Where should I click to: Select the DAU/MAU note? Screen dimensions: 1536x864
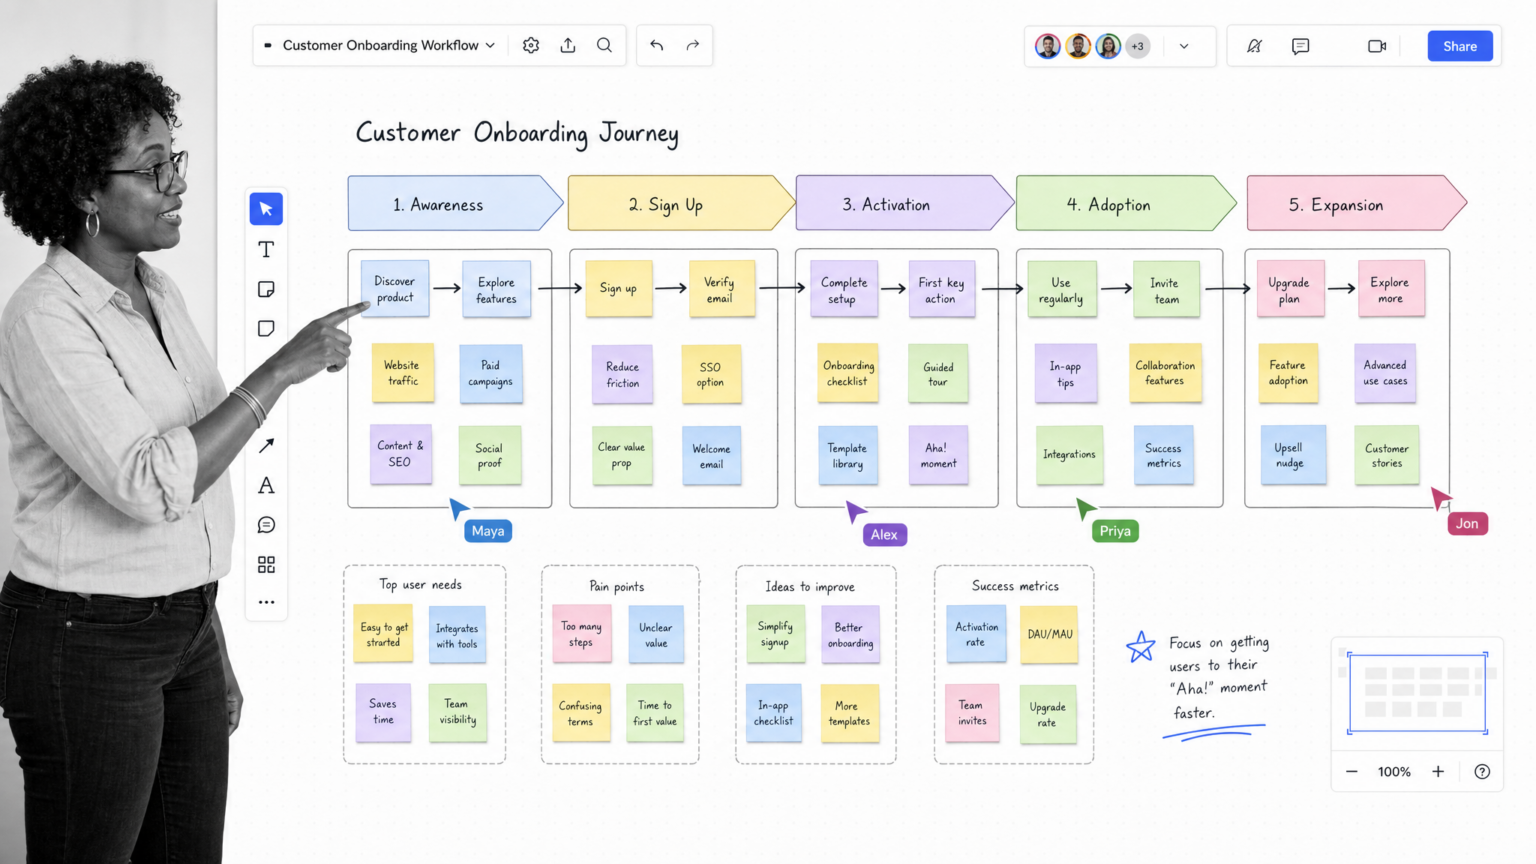1049,634
